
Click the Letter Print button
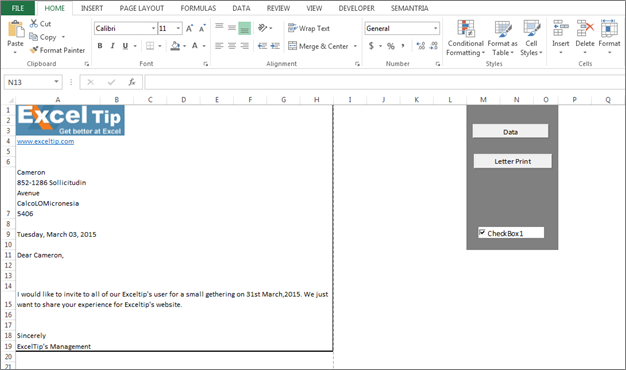(513, 161)
